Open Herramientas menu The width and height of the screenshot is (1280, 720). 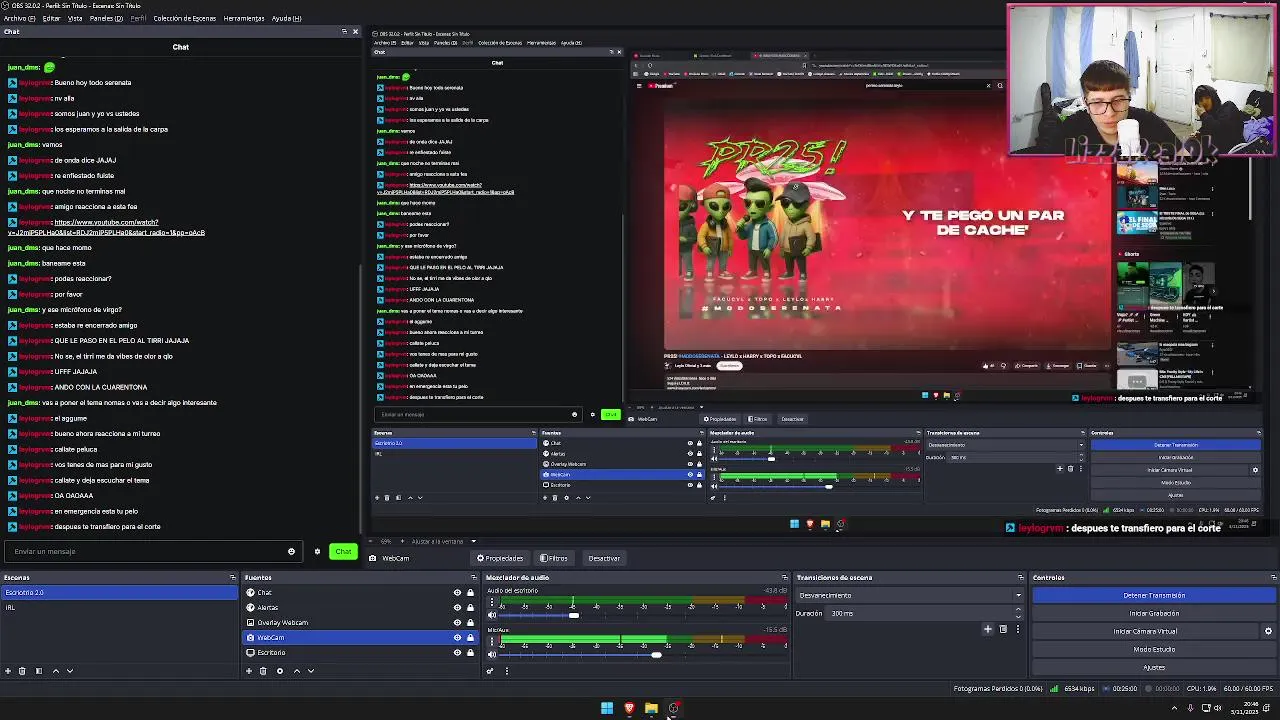tap(244, 18)
